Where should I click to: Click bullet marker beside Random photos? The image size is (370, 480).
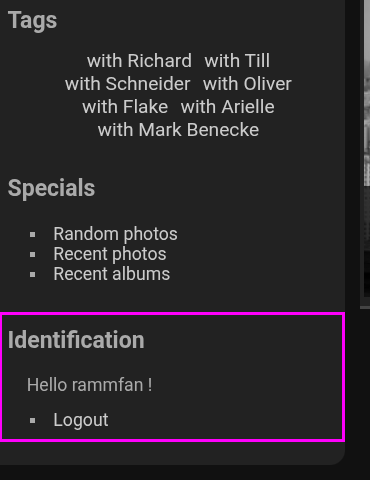point(32,235)
